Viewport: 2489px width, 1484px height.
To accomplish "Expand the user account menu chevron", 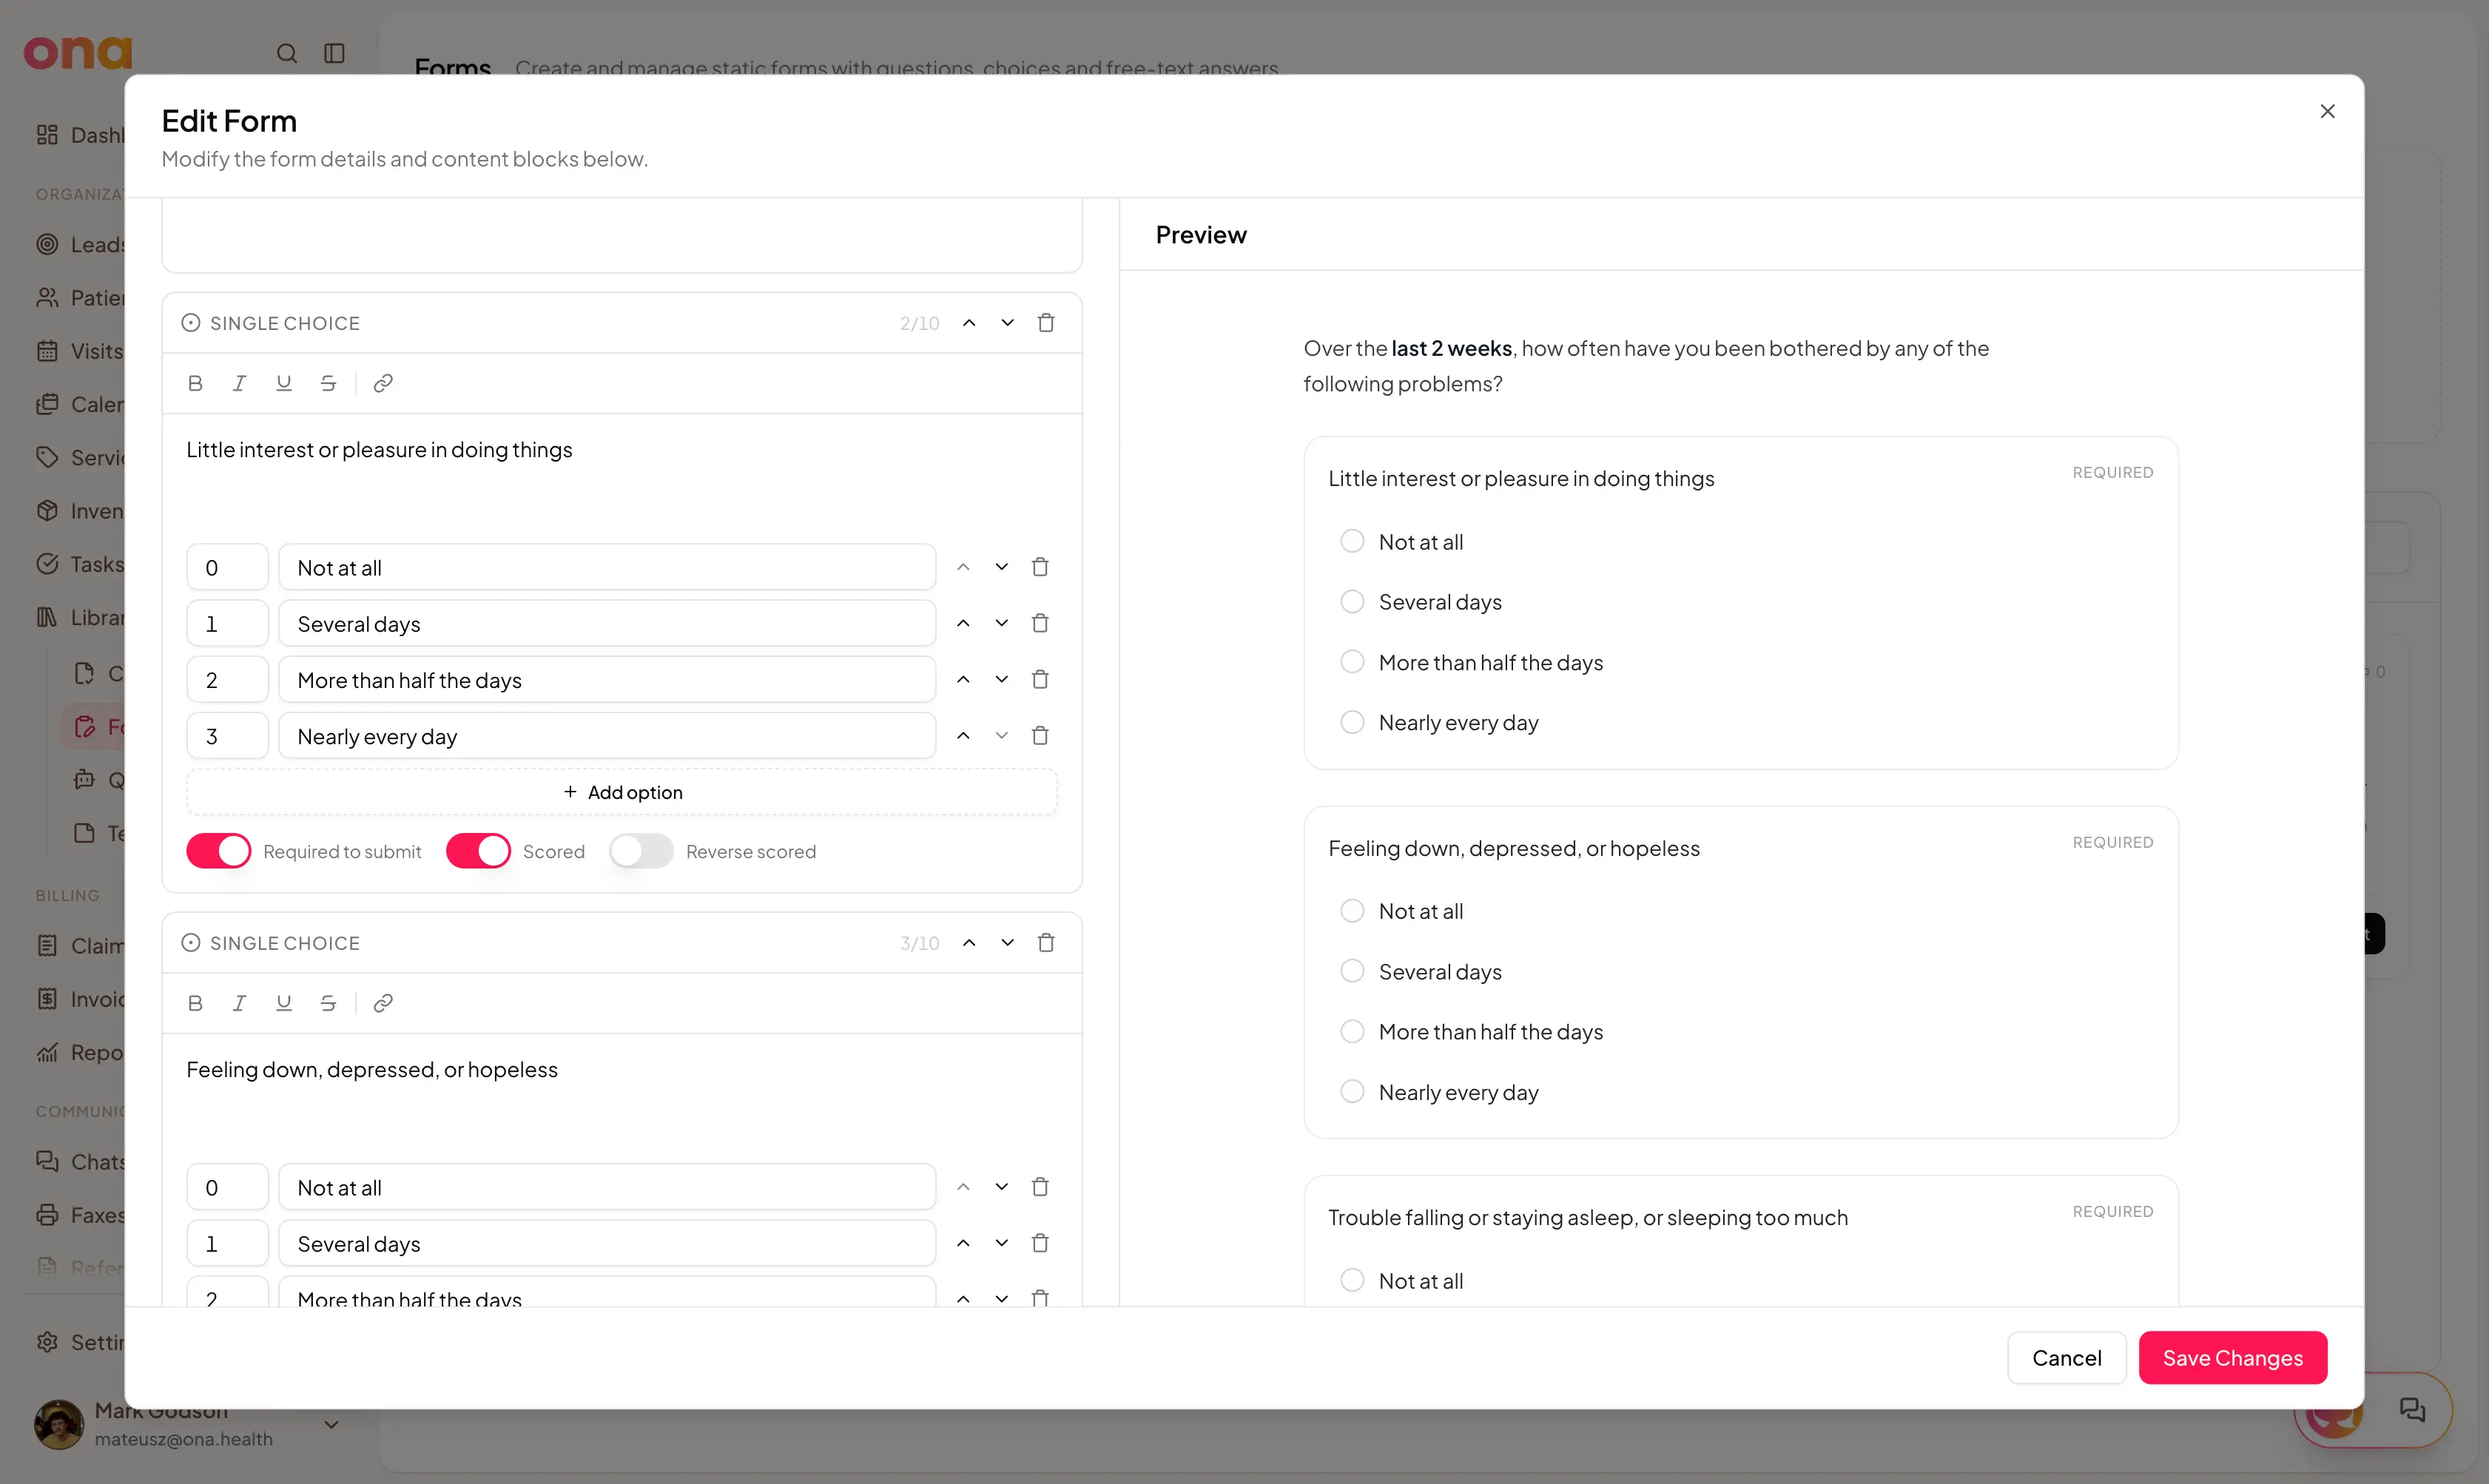I will [332, 1424].
